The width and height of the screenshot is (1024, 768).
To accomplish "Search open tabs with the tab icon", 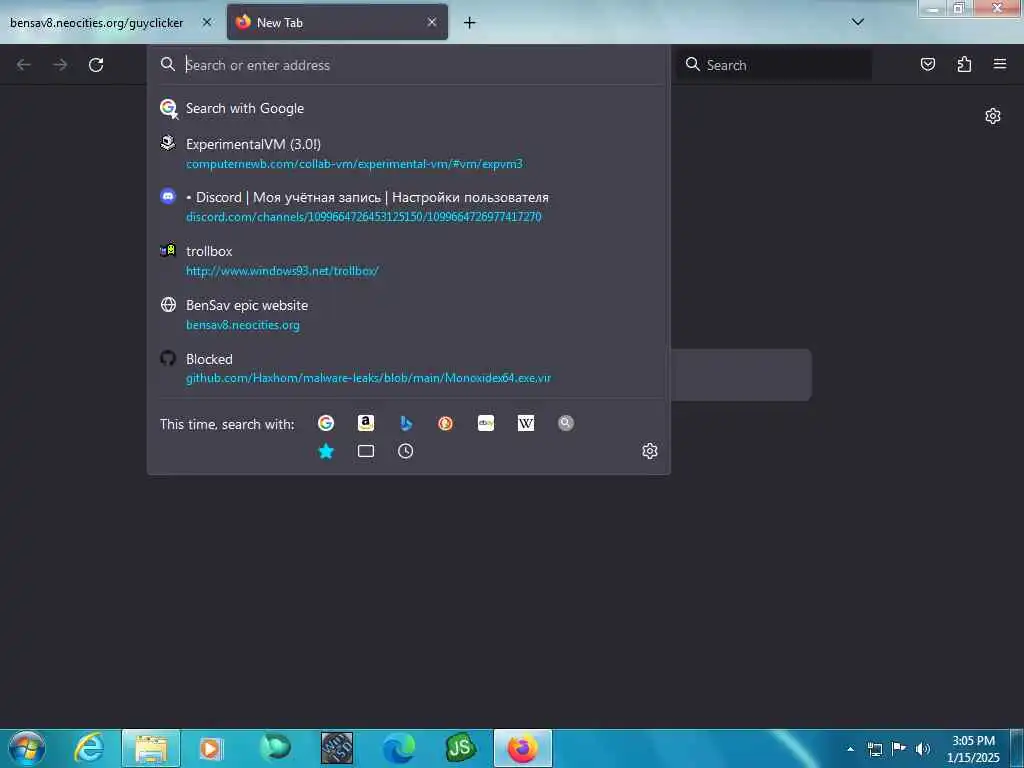I will [x=366, y=451].
